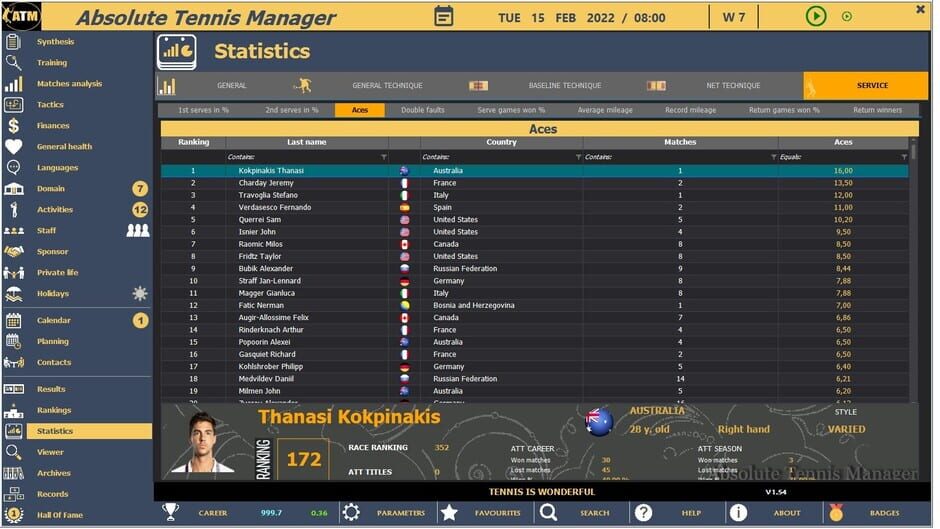Switch to the GENERAL statistics tab
This screenshot has height=529, width=940.
pyautogui.click(x=233, y=86)
